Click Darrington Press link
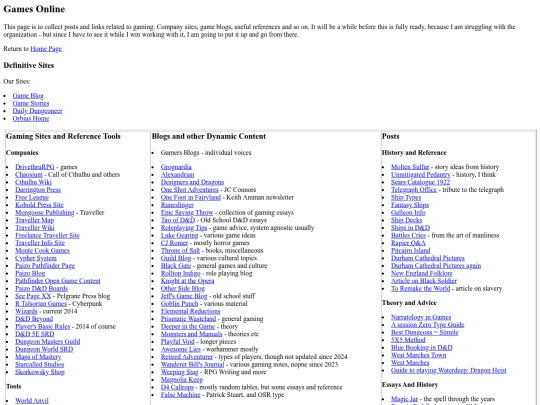Viewport: 540px width, 405px height. click(x=38, y=190)
